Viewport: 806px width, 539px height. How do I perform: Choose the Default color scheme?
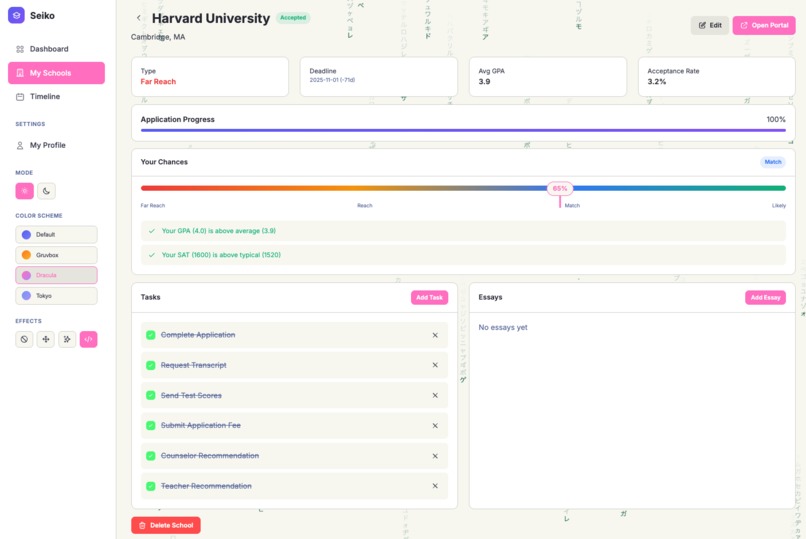(56, 234)
